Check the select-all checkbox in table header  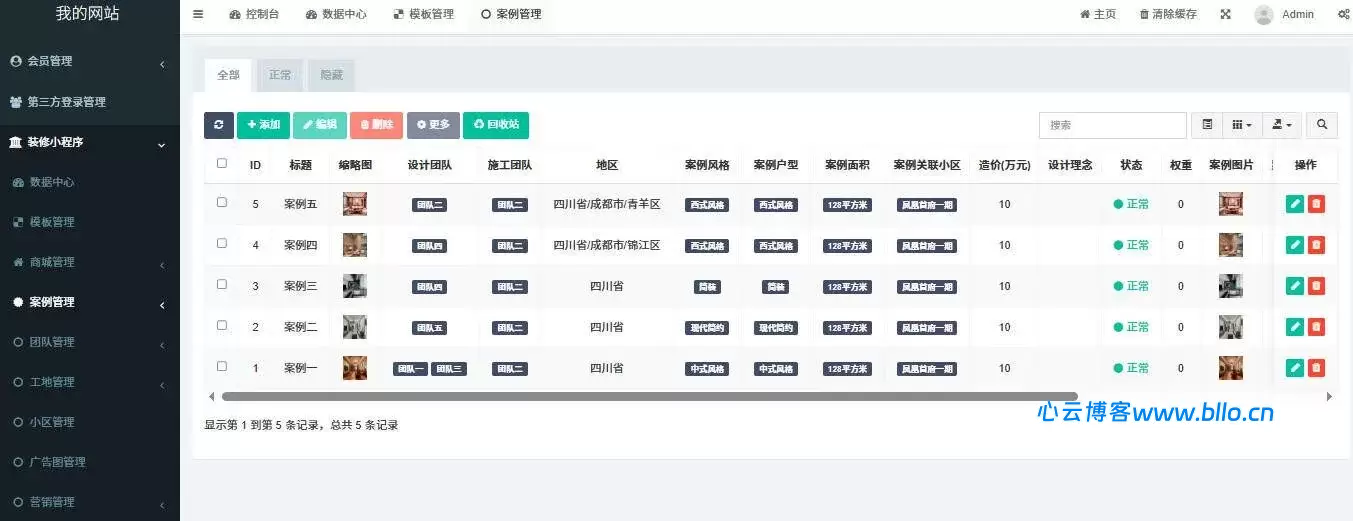pyautogui.click(x=222, y=163)
